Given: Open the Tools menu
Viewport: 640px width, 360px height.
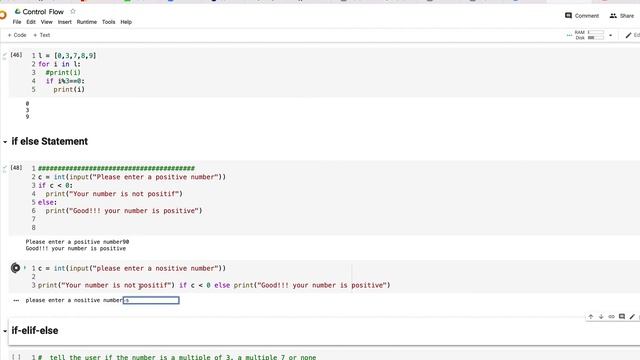Looking at the screenshot, I should click(x=109, y=22).
